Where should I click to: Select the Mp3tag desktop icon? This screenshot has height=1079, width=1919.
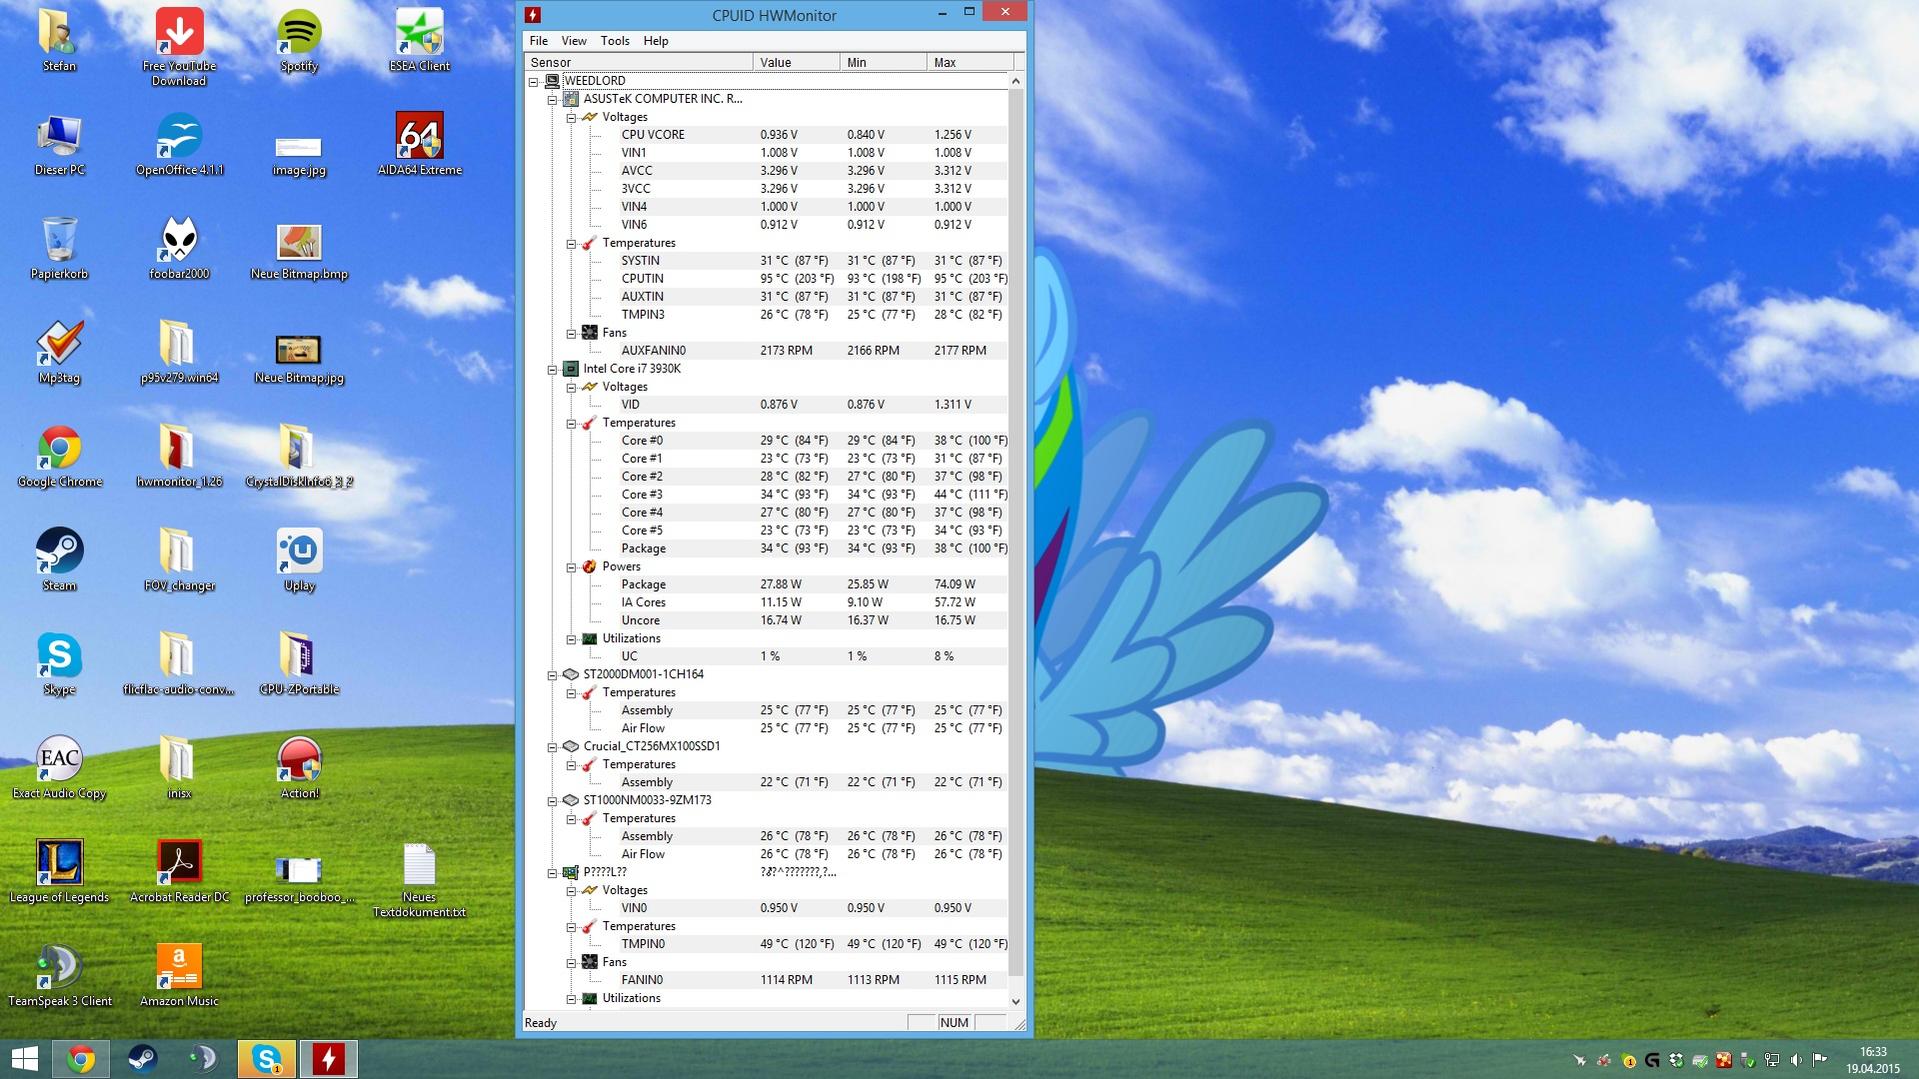click(x=59, y=353)
